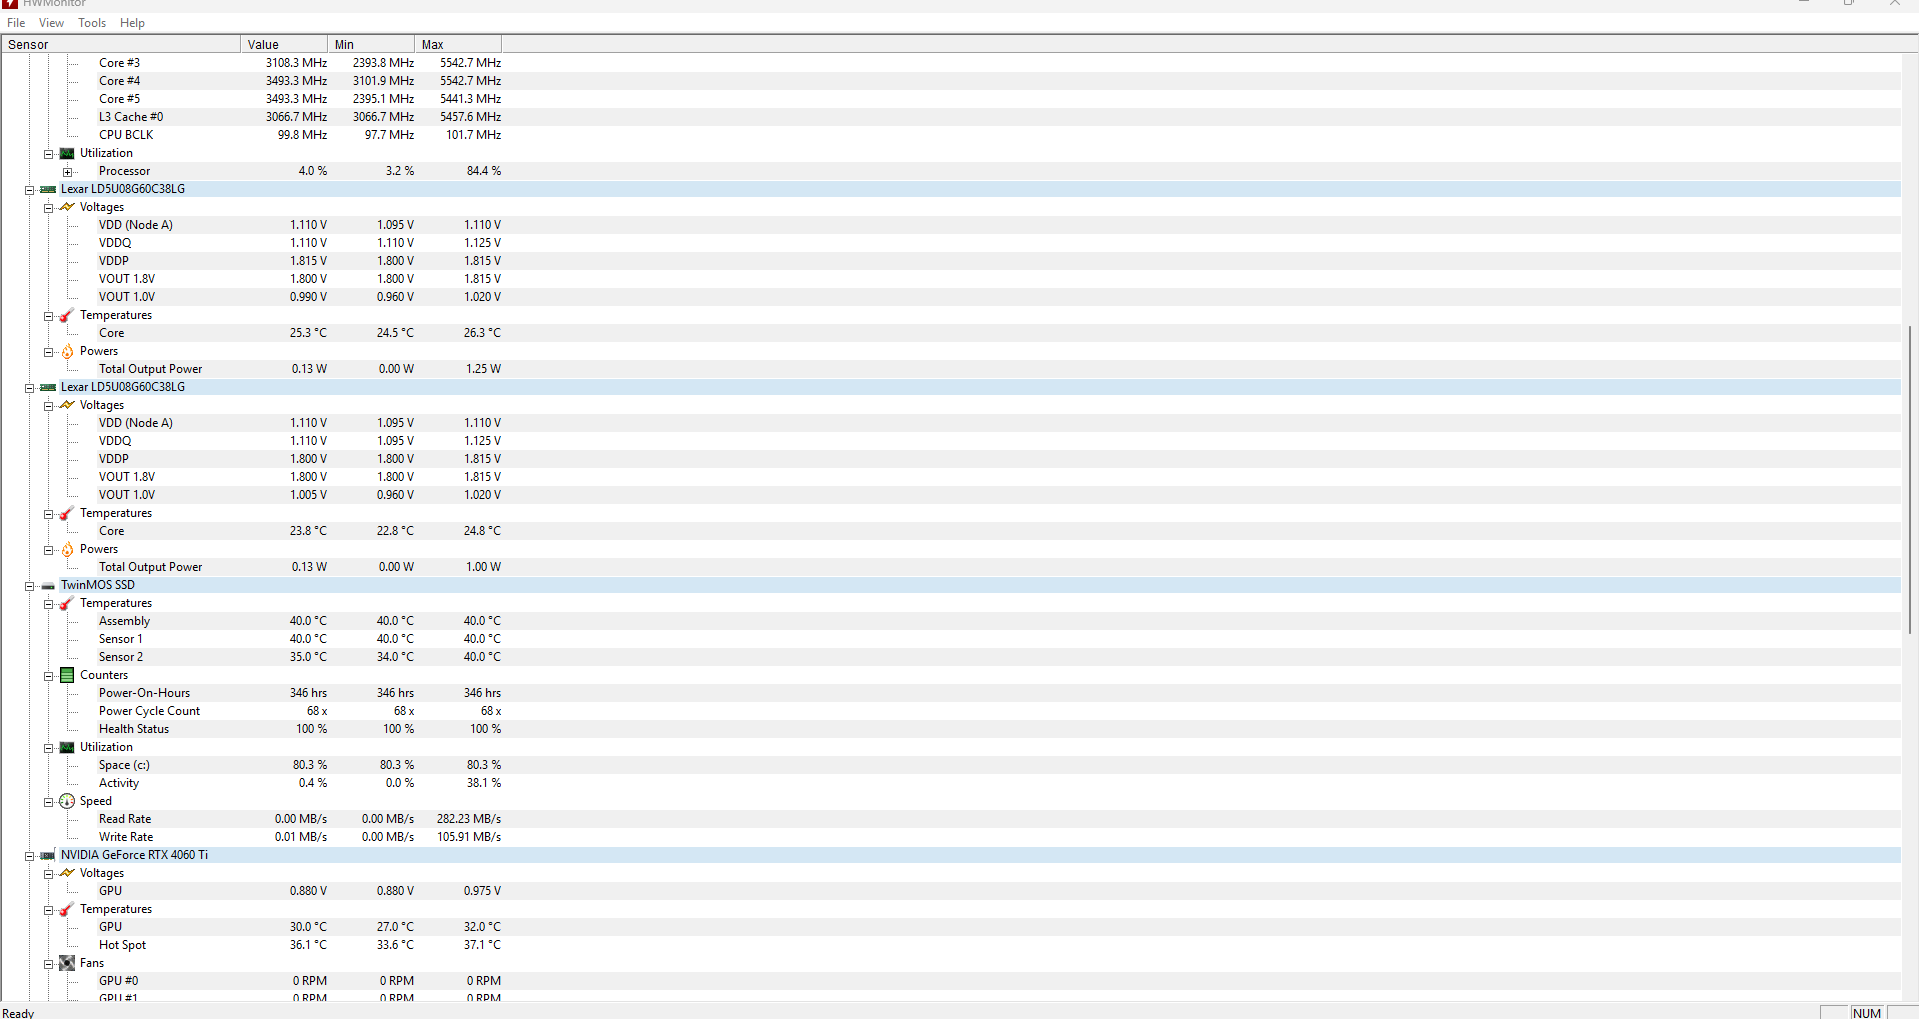Click the Voltages icon under the NVIDIA GPU
Image resolution: width=1919 pixels, height=1019 pixels.
click(x=67, y=873)
